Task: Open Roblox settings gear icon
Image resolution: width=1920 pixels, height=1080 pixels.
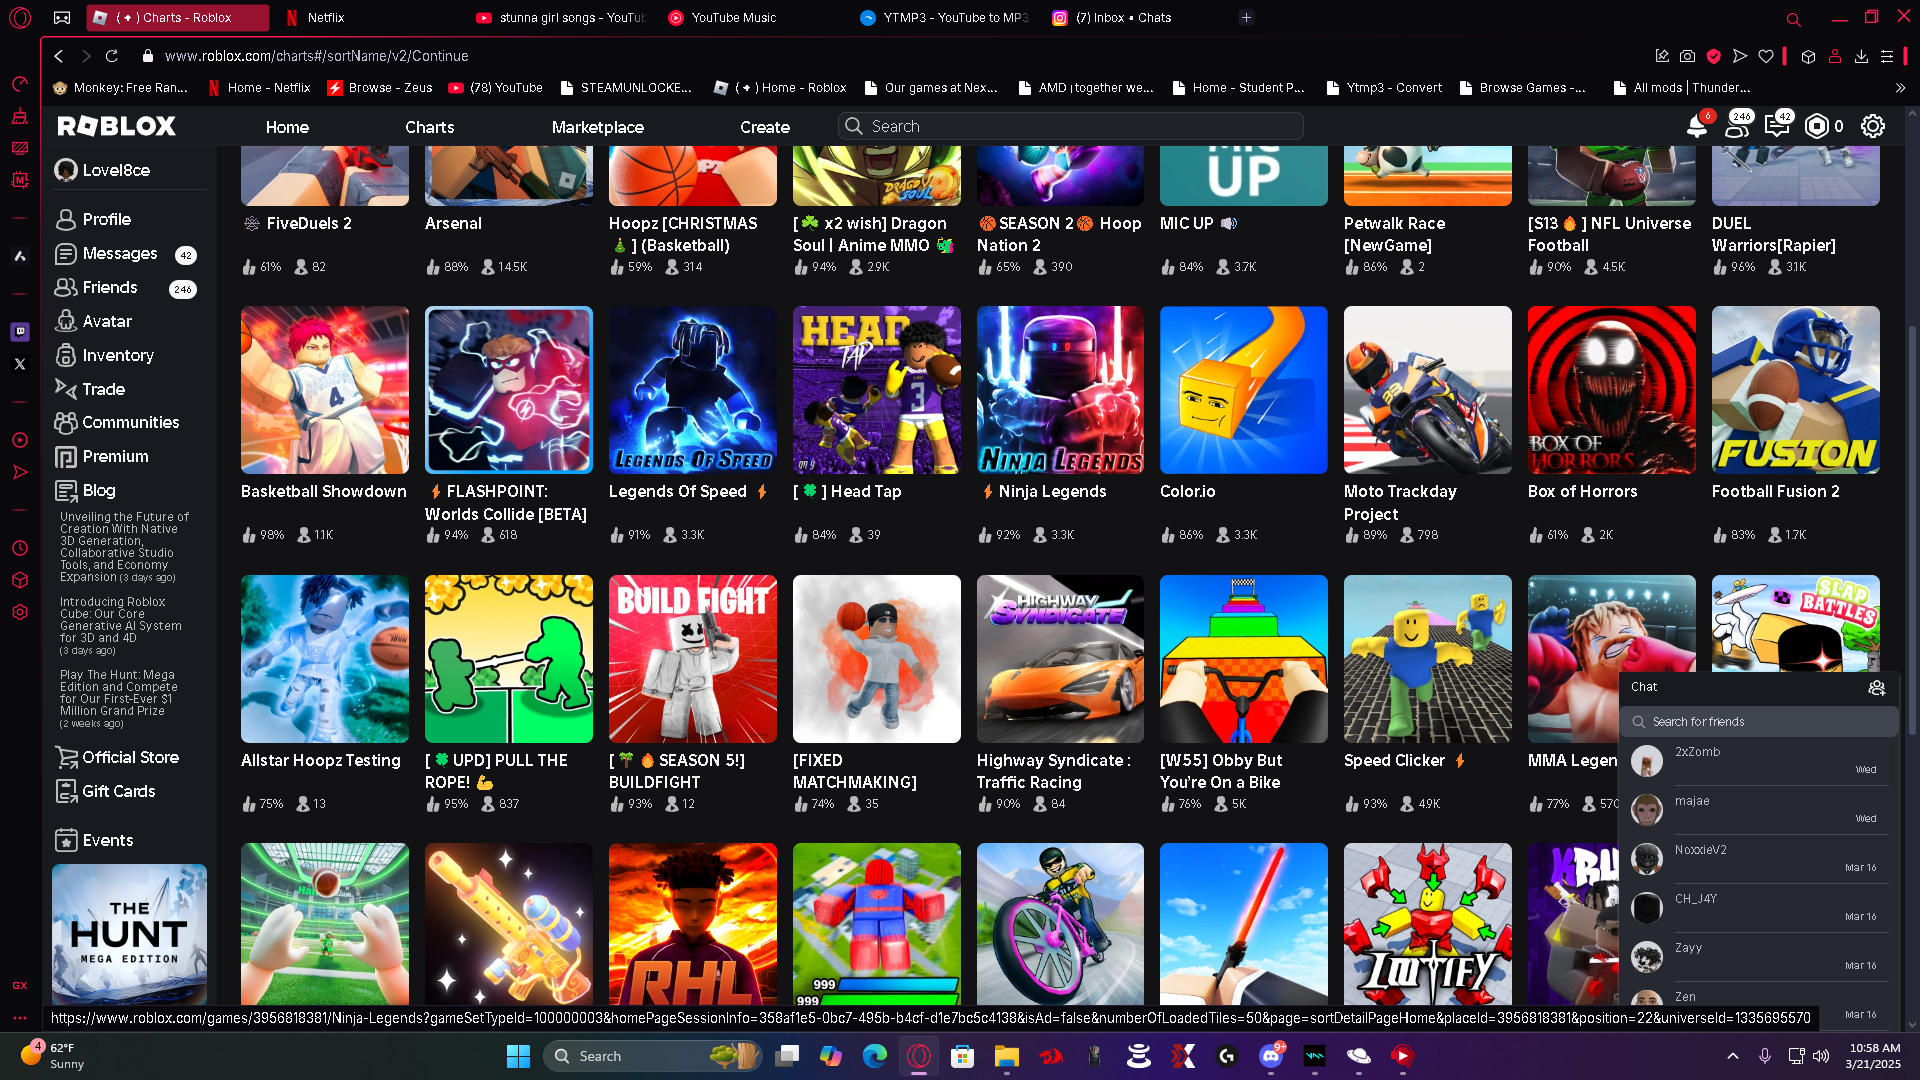Action: [1872, 126]
